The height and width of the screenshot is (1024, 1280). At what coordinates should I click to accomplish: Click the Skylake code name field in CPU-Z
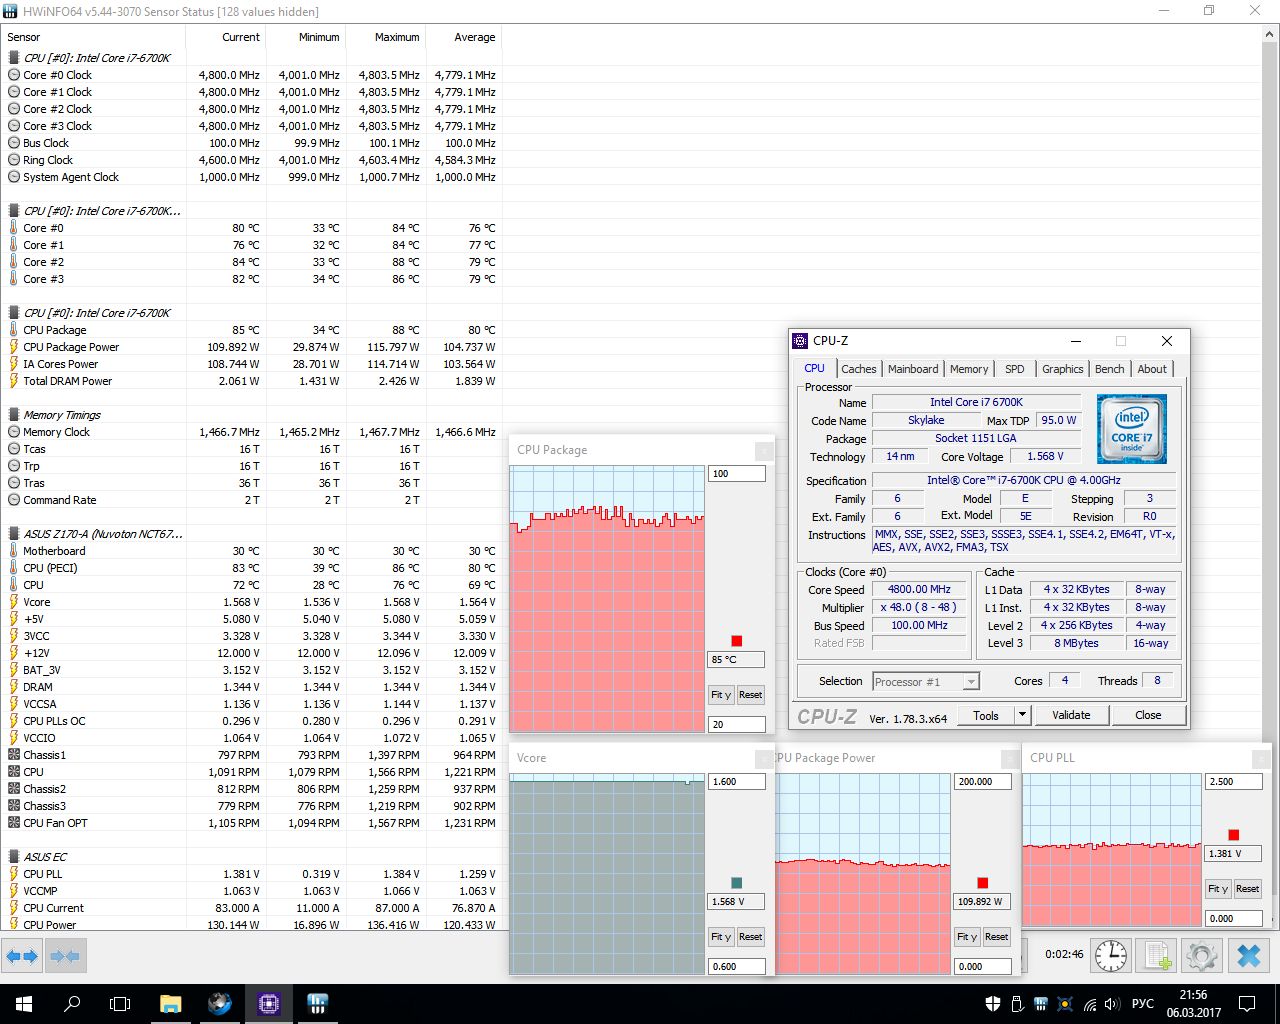(x=925, y=421)
